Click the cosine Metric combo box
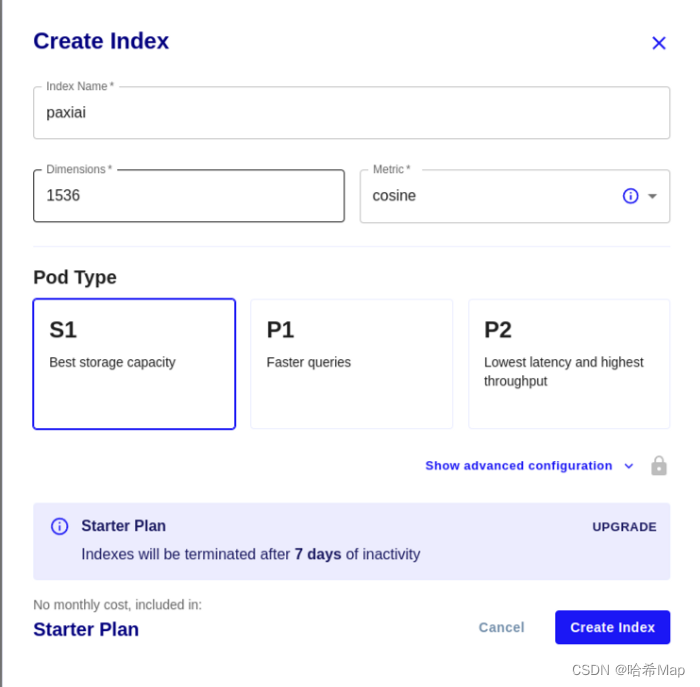 coord(480,196)
